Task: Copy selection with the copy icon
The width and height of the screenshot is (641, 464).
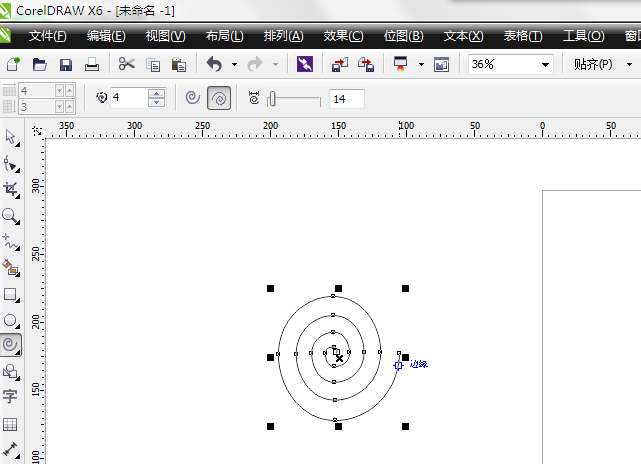Action: pyautogui.click(x=153, y=65)
